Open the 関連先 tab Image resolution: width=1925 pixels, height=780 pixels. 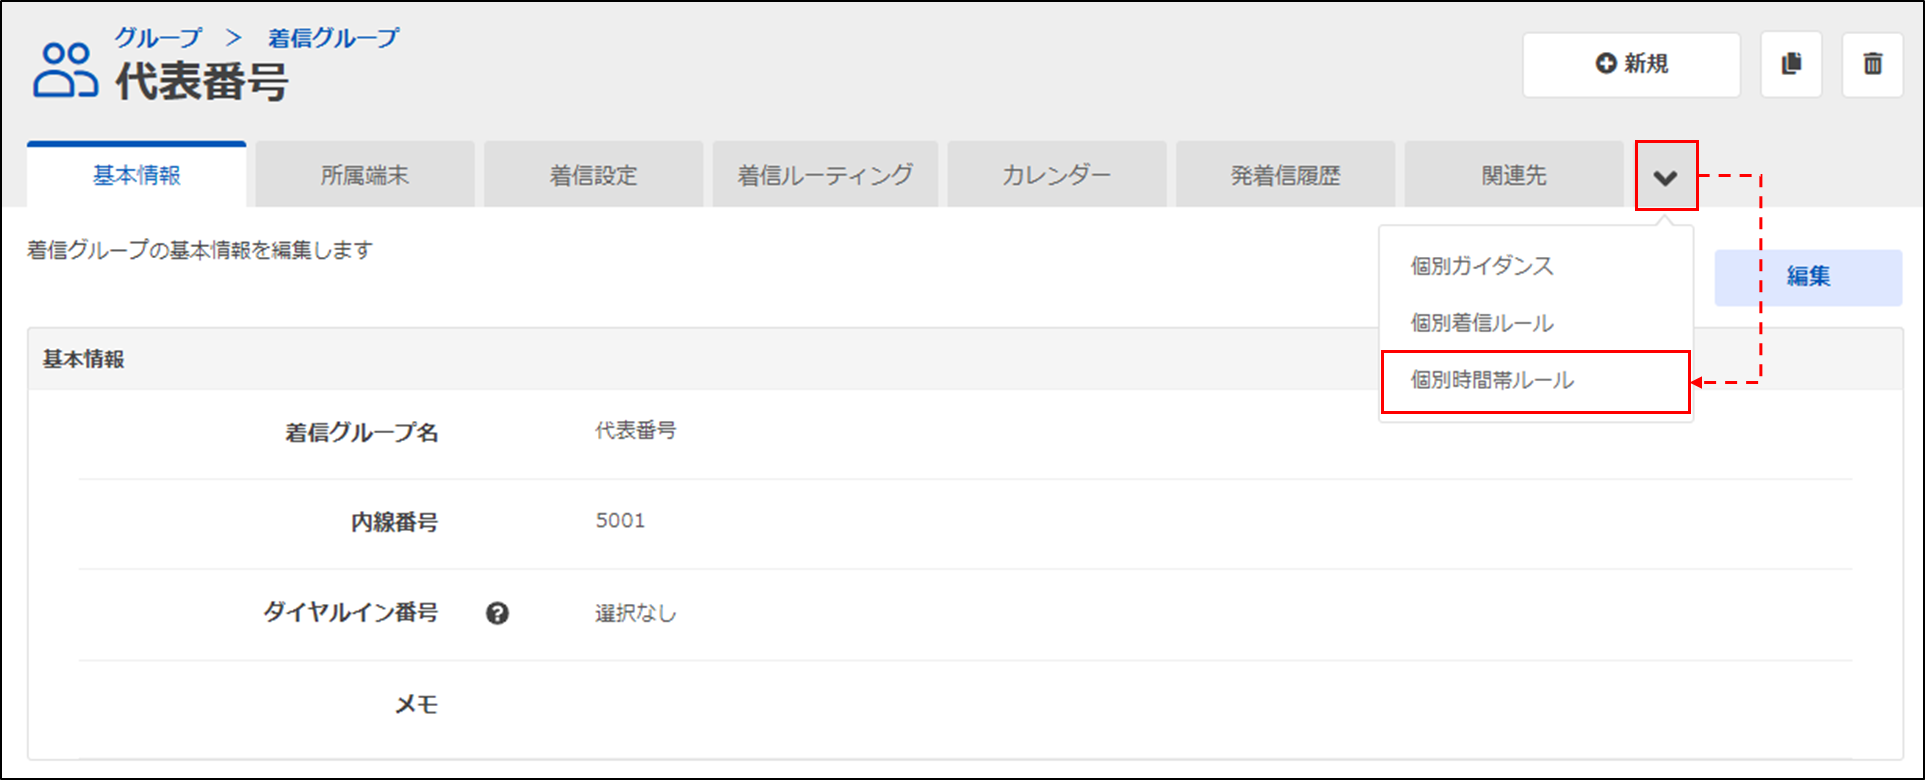(x=1514, y=176)
